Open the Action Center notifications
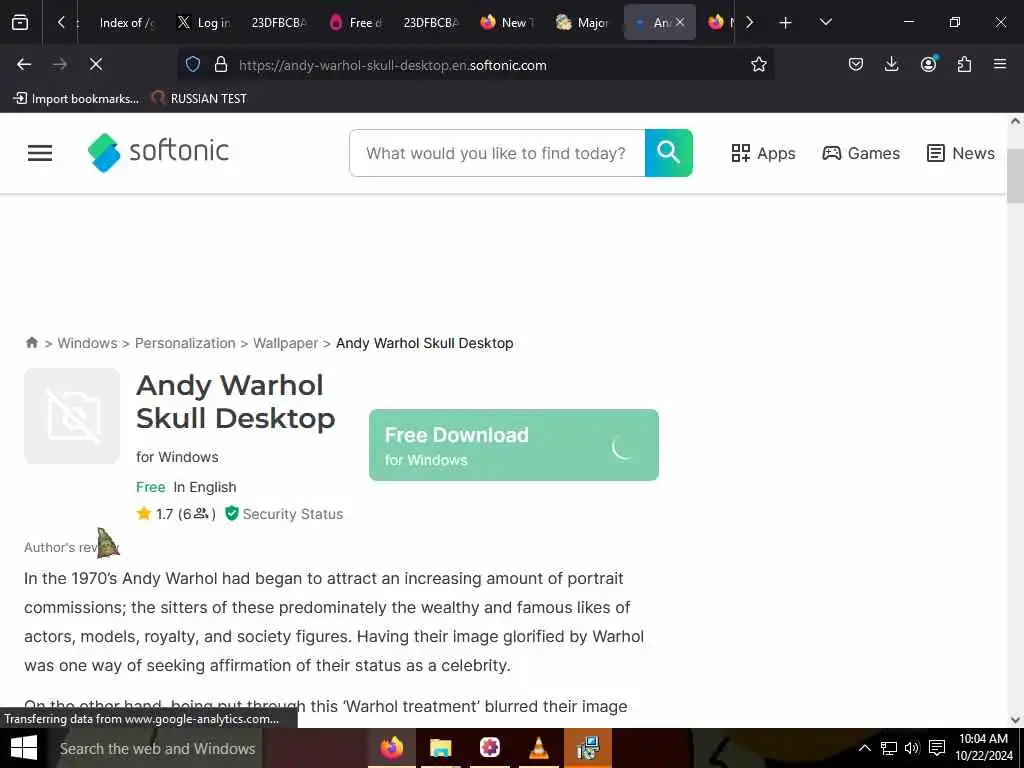Image resolution: width=1024 pixels, height=768 pixels. [937, 748]
